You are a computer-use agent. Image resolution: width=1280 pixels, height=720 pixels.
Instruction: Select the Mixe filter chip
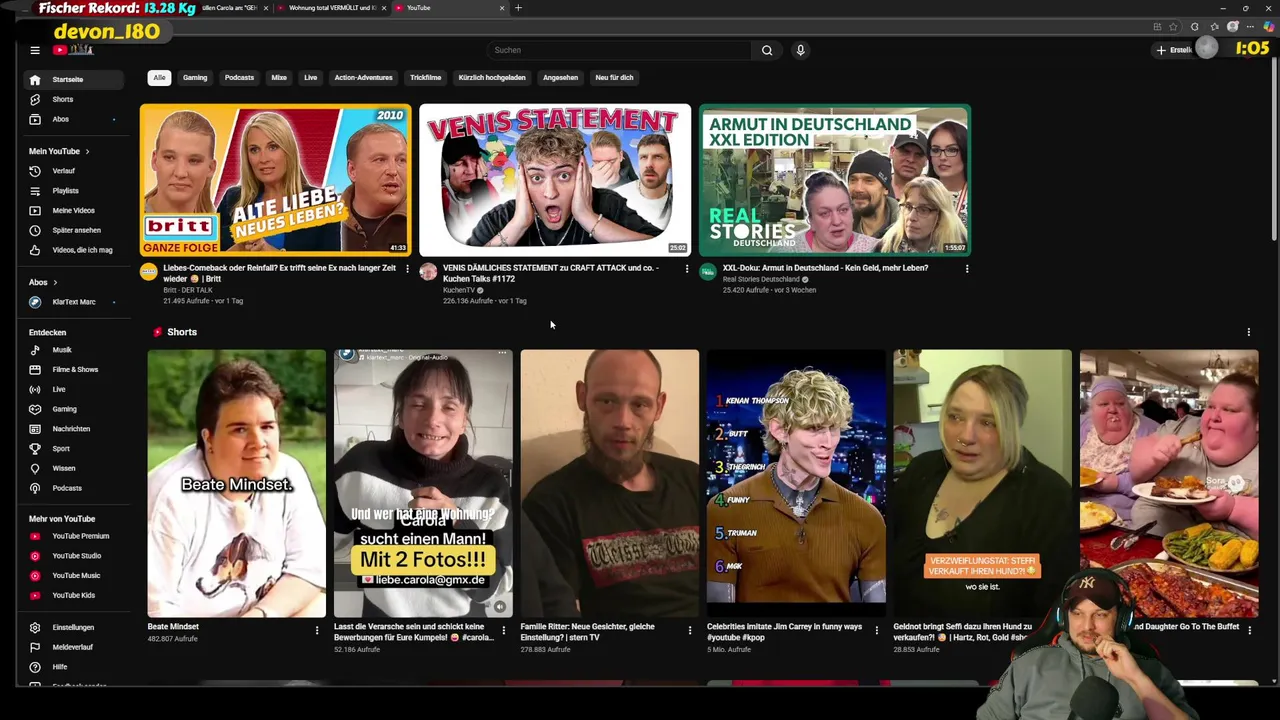[279, 77]
